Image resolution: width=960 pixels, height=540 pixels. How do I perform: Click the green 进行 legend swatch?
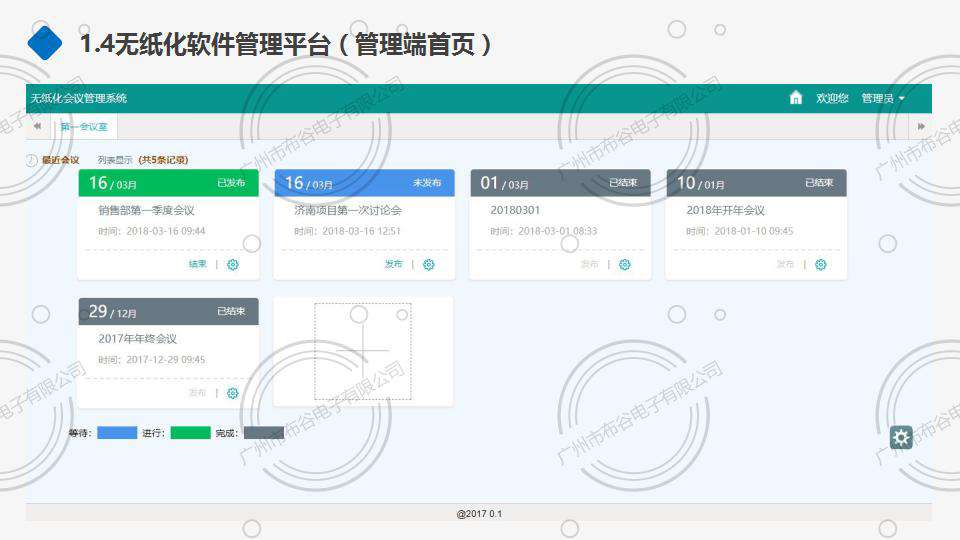190,433
